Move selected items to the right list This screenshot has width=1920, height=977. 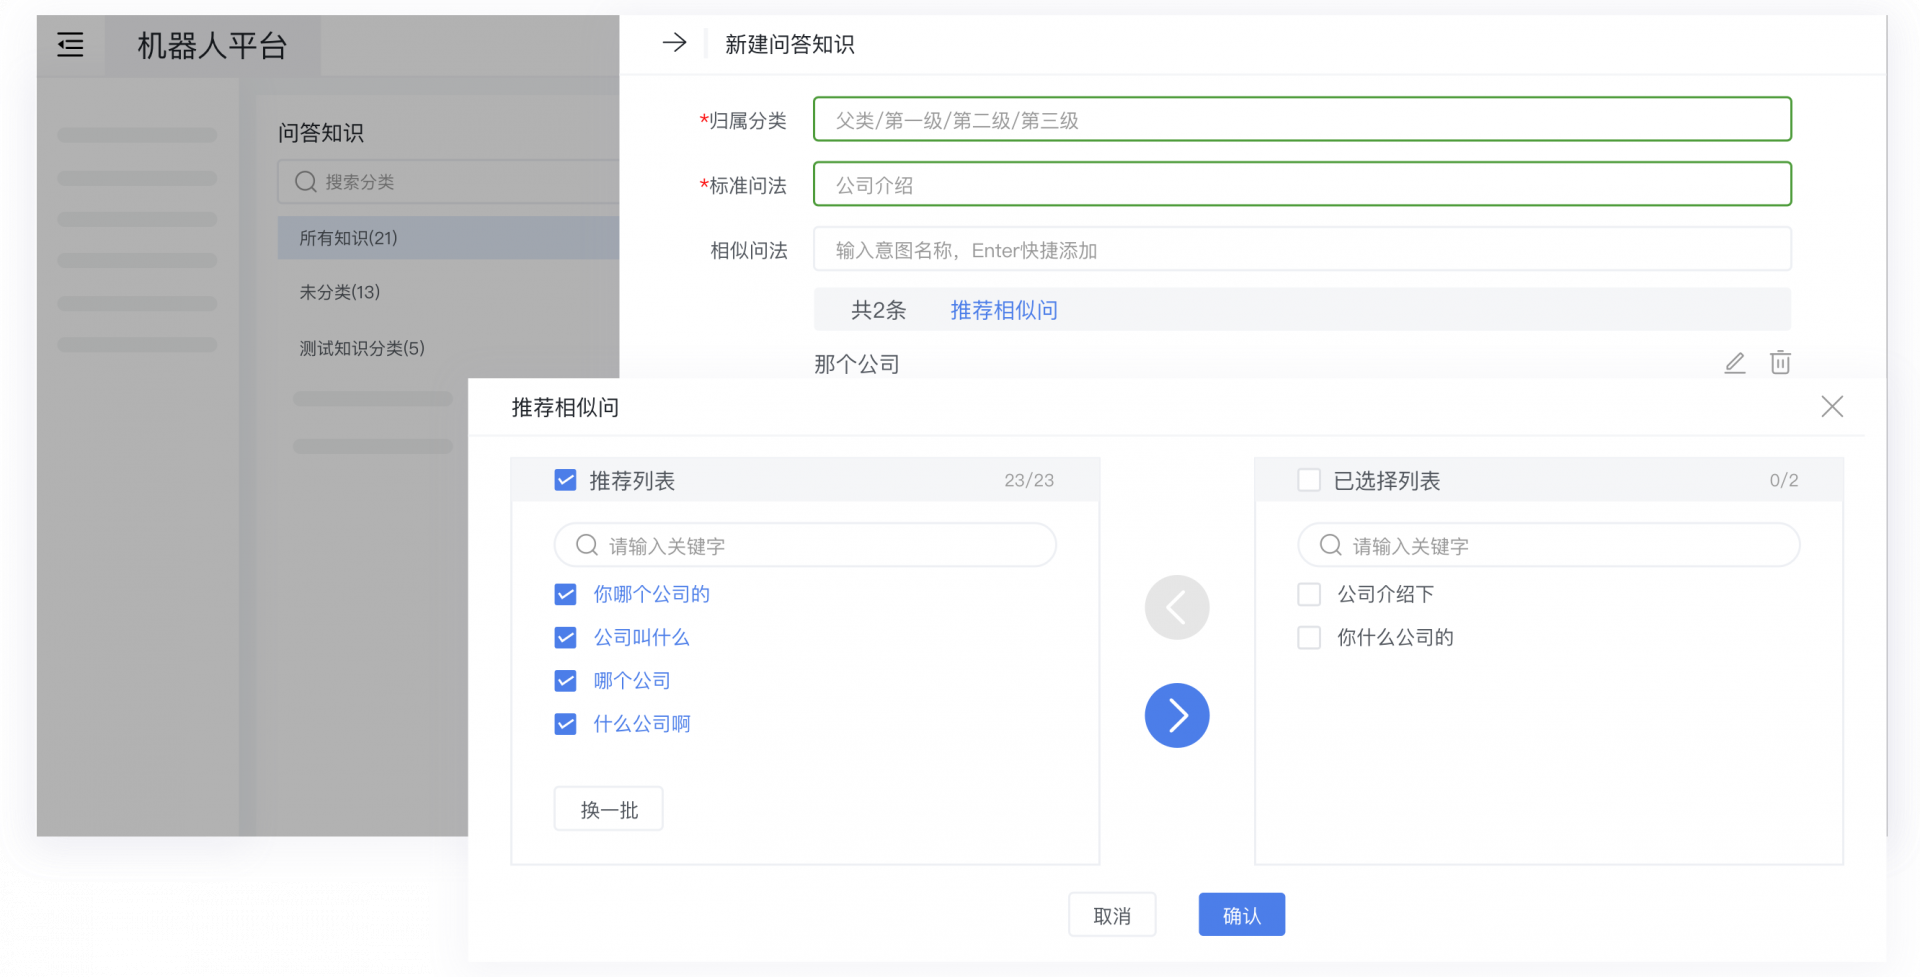pos(1177,715)
